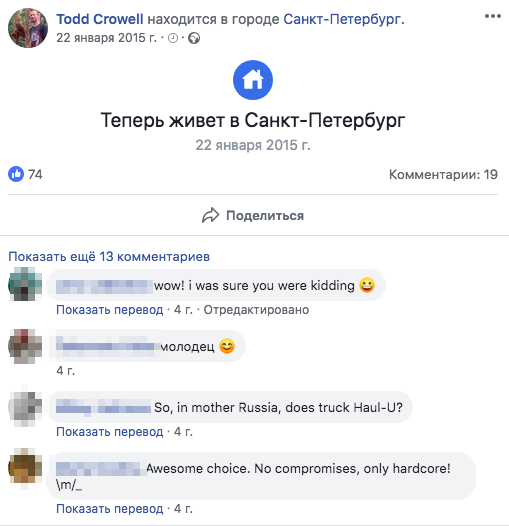Open the 'Комментарии: 19' comments count
The image size is (509, 526).
click(x=443, y=174)
